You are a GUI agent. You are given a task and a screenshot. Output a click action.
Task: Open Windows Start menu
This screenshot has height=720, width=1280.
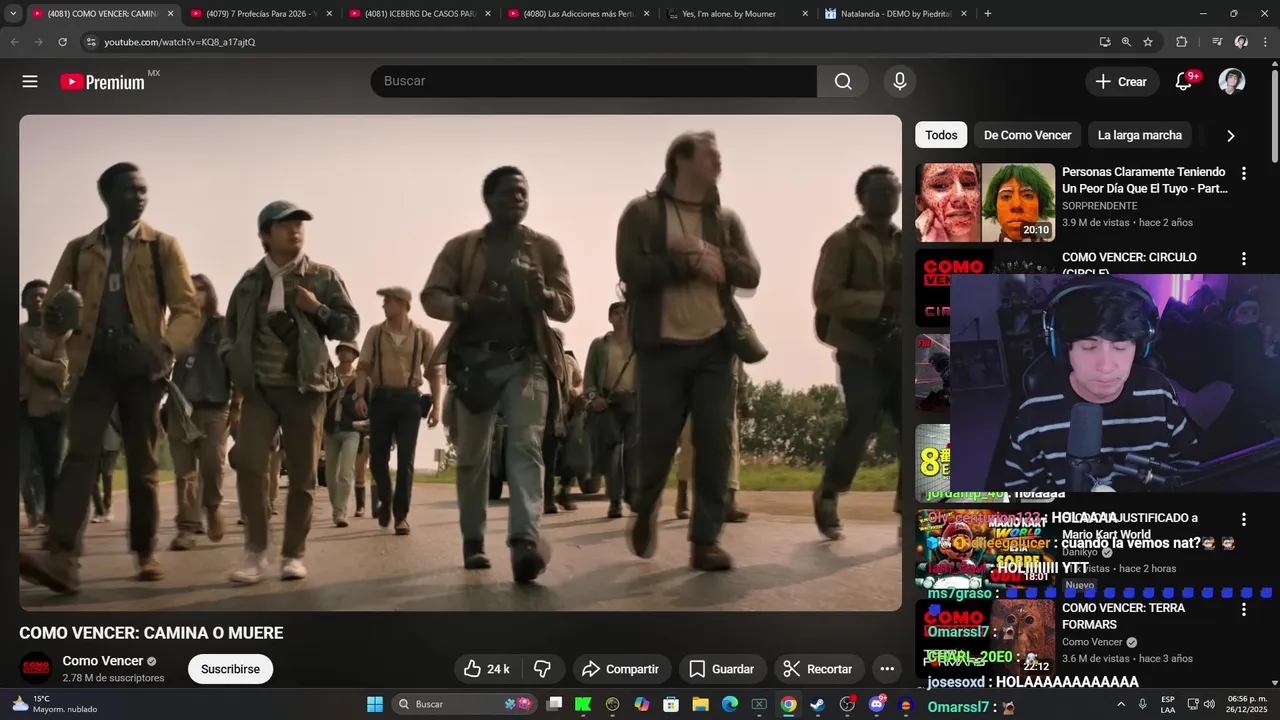[375, 704]
